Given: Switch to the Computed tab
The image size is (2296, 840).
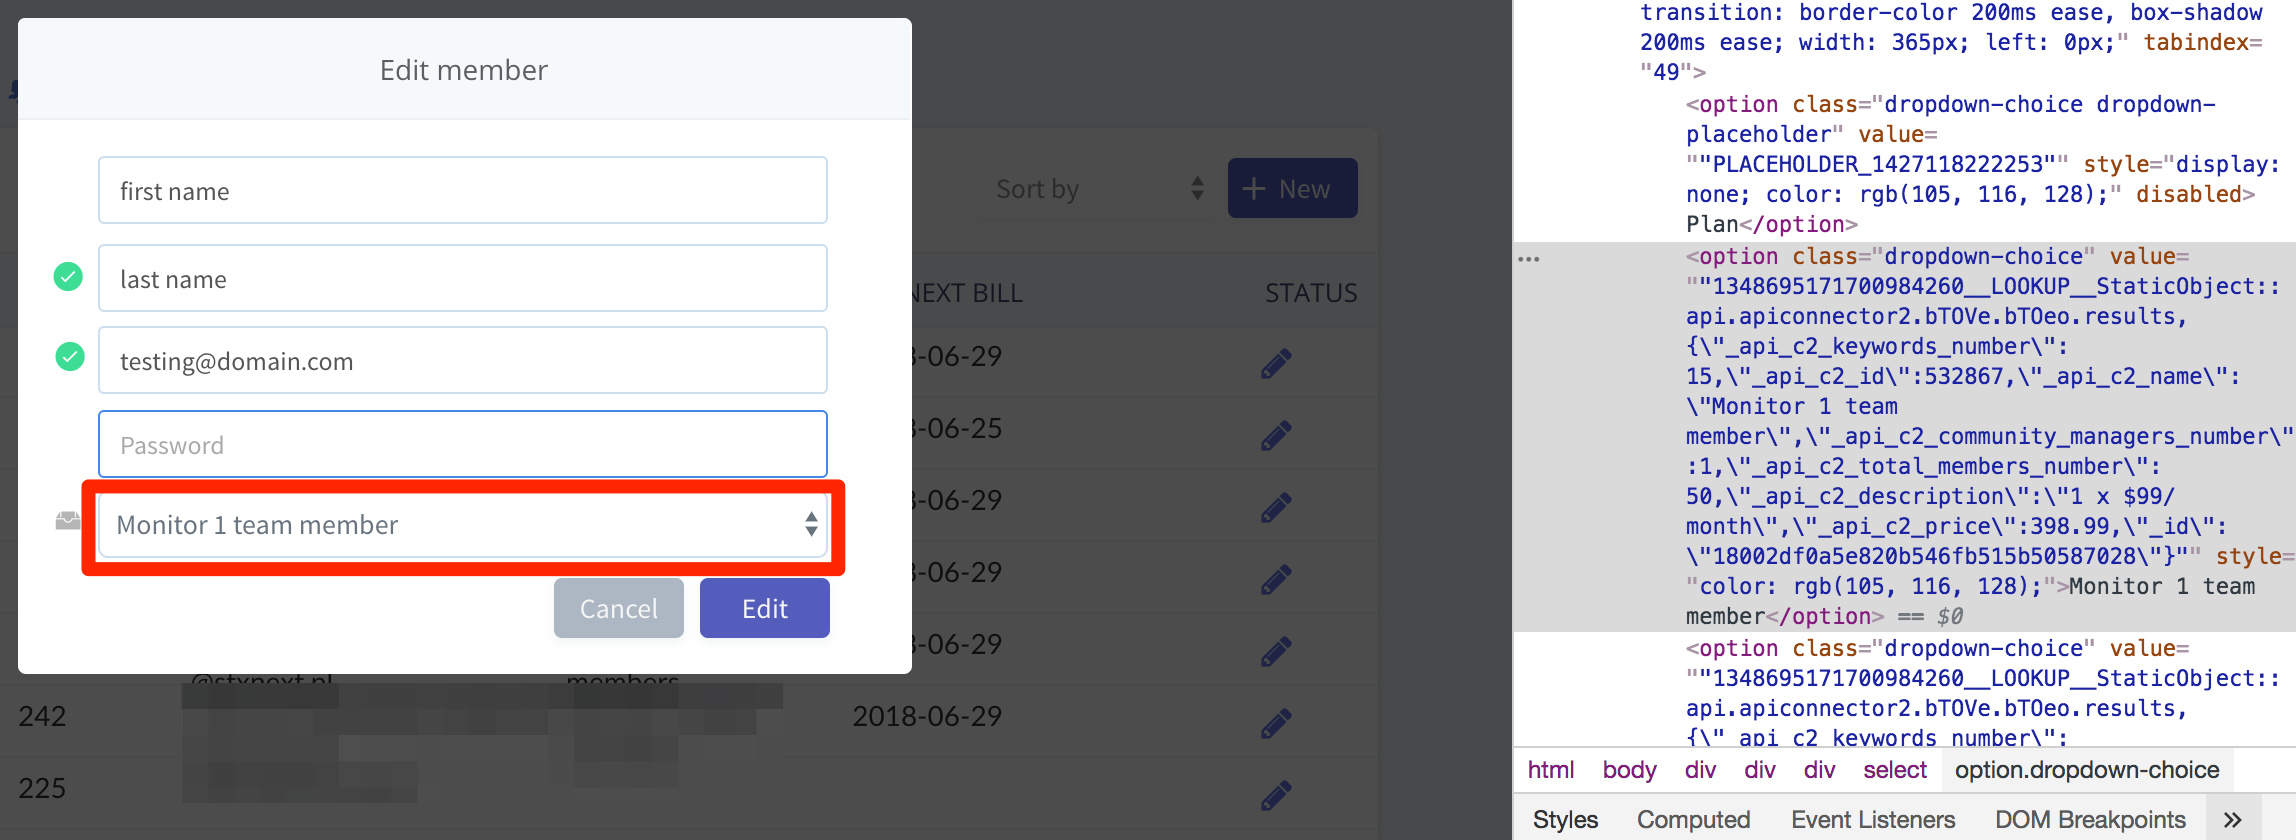Looking at the screenshot, I should 1693,820.
